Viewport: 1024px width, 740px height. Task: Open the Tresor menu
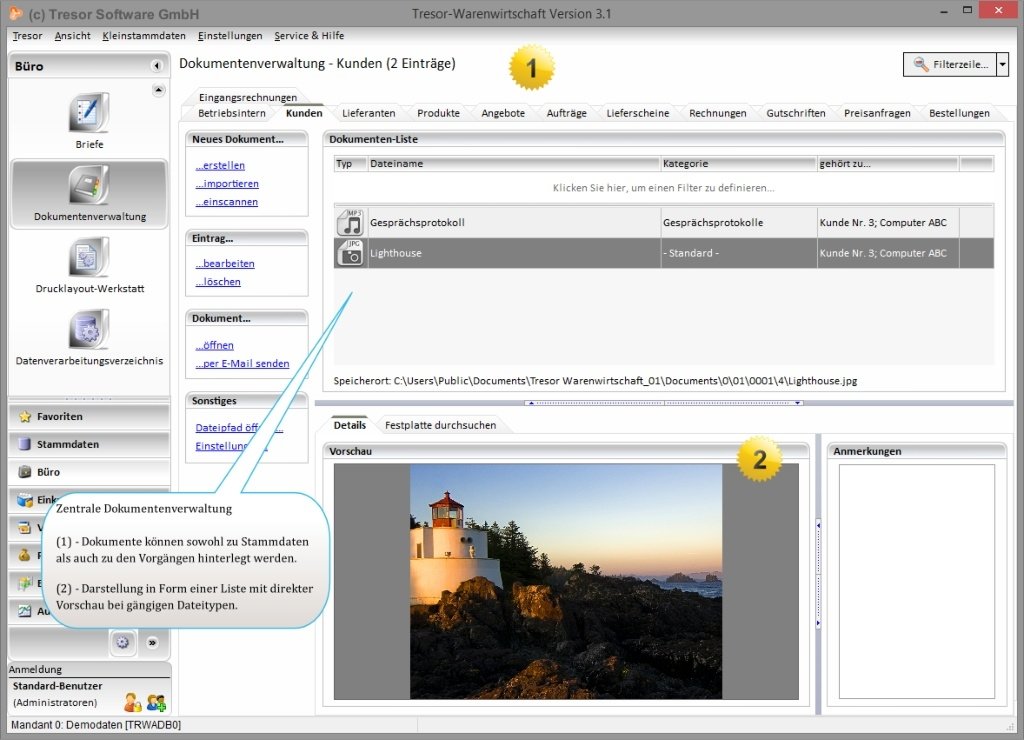click(x=27, y=36)
